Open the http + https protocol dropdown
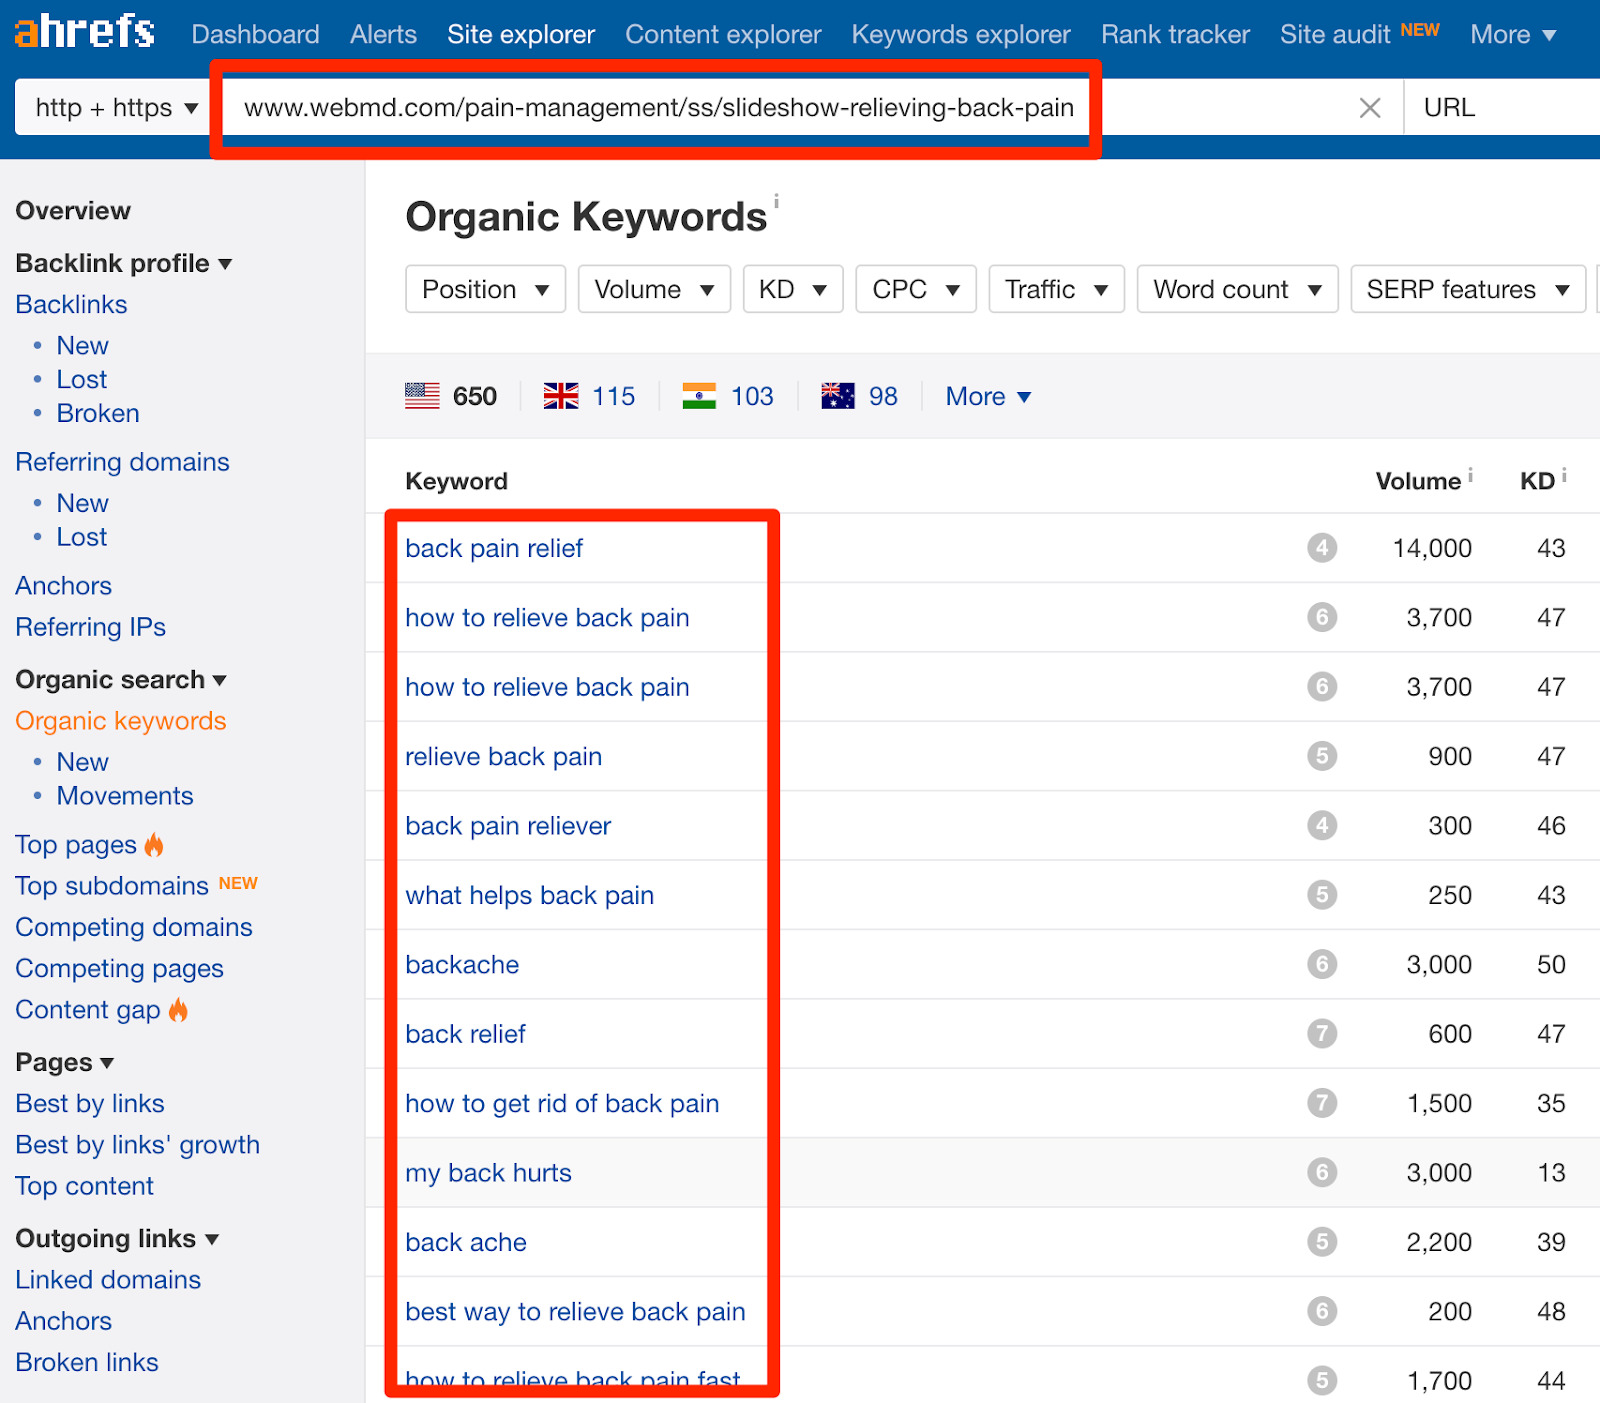Screen dimensions: 1600x1403 pos(116,108)
